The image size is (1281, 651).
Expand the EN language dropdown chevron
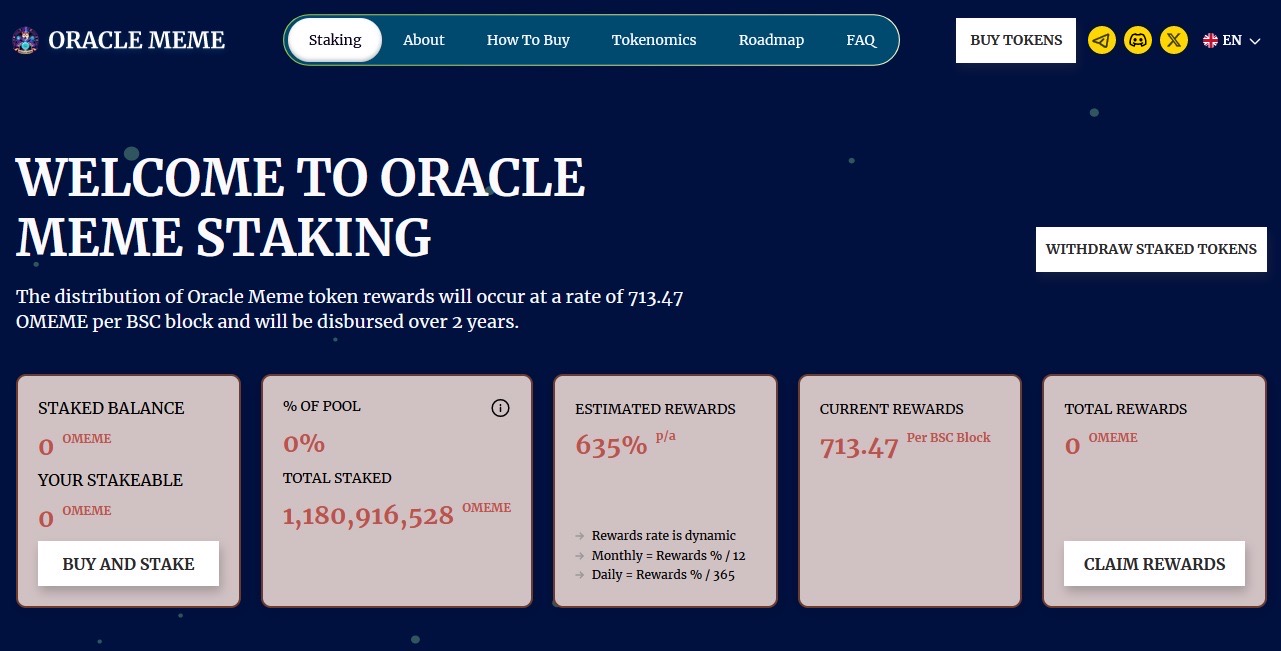tap(1255, 41)
